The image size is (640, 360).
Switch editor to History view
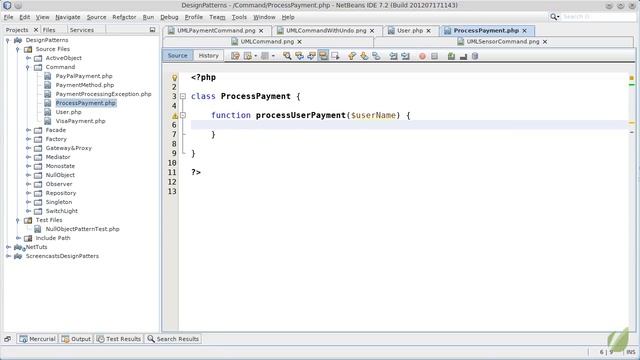tap(209, 56)
